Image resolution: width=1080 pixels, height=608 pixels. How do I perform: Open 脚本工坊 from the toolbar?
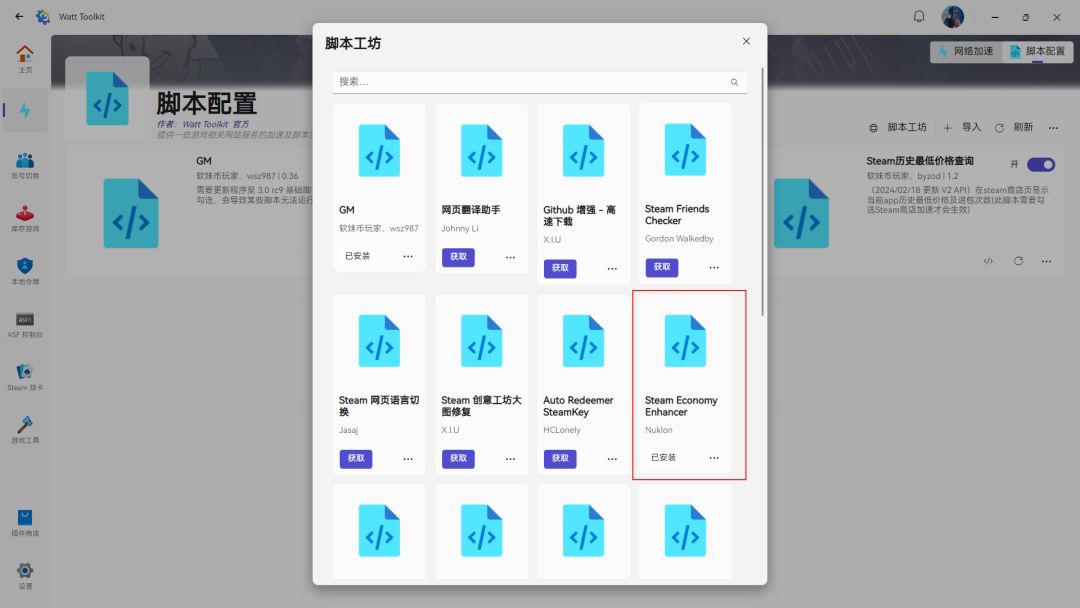[897, 127]
